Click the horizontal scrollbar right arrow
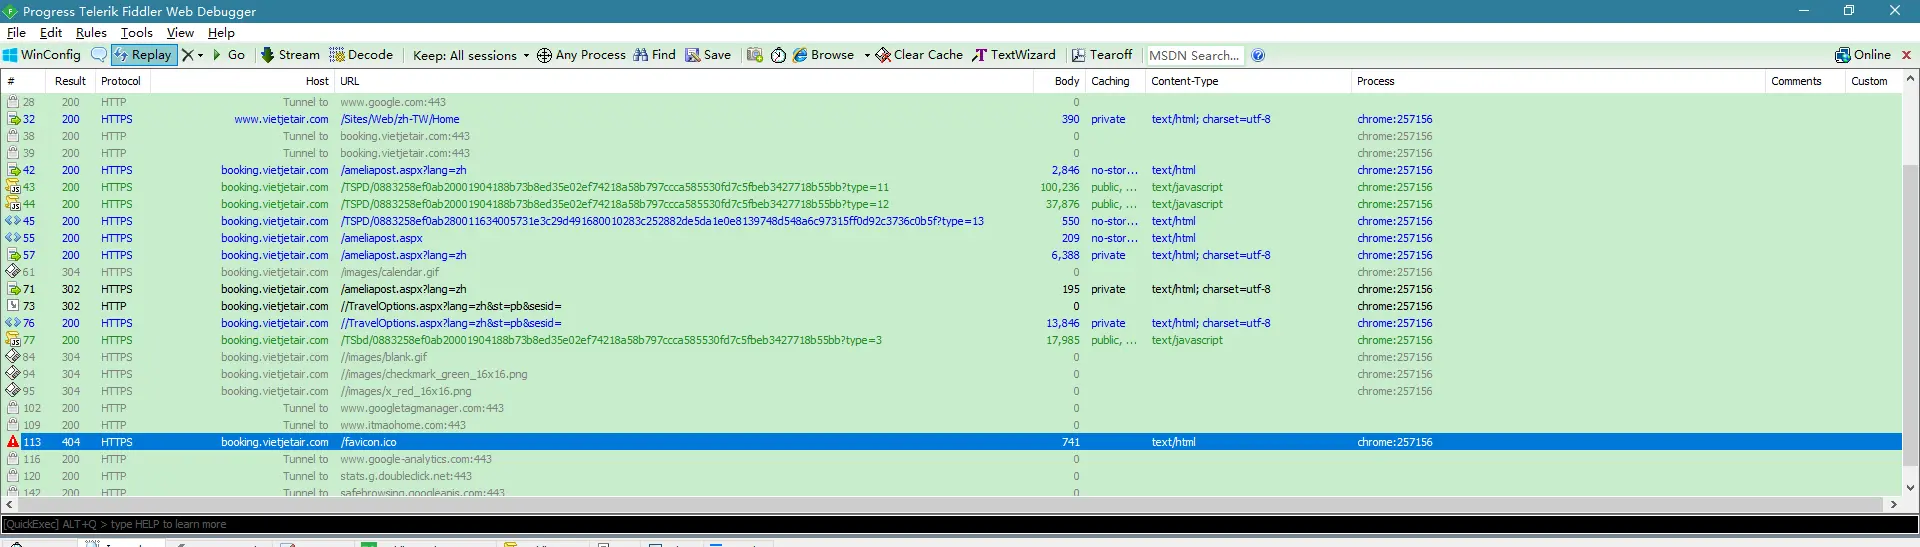 coord(1893,505)
